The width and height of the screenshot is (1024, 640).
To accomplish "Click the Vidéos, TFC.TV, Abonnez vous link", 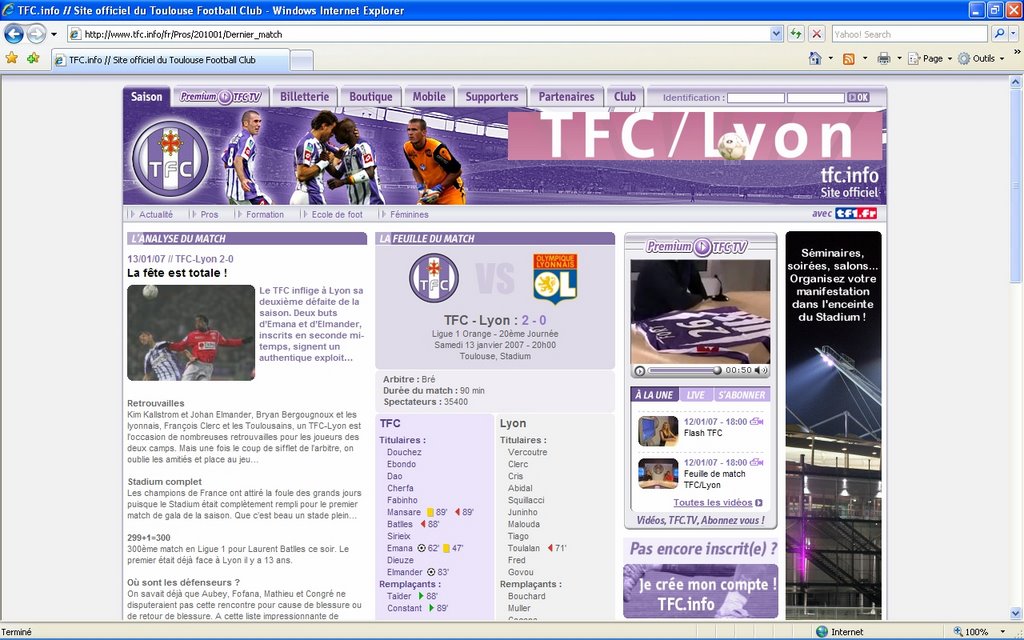I will [x=700, y=520].
